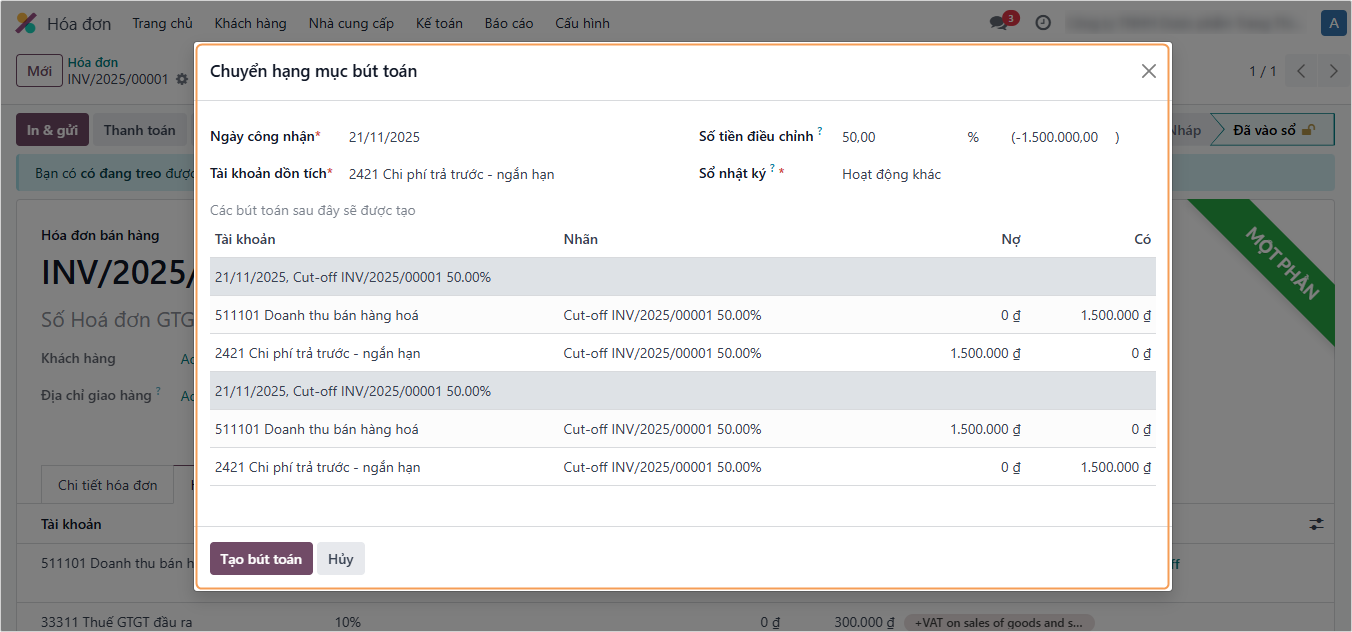Click the invoice settings gear icon
Screen dimensions: 1352x632
pos(182,79)
